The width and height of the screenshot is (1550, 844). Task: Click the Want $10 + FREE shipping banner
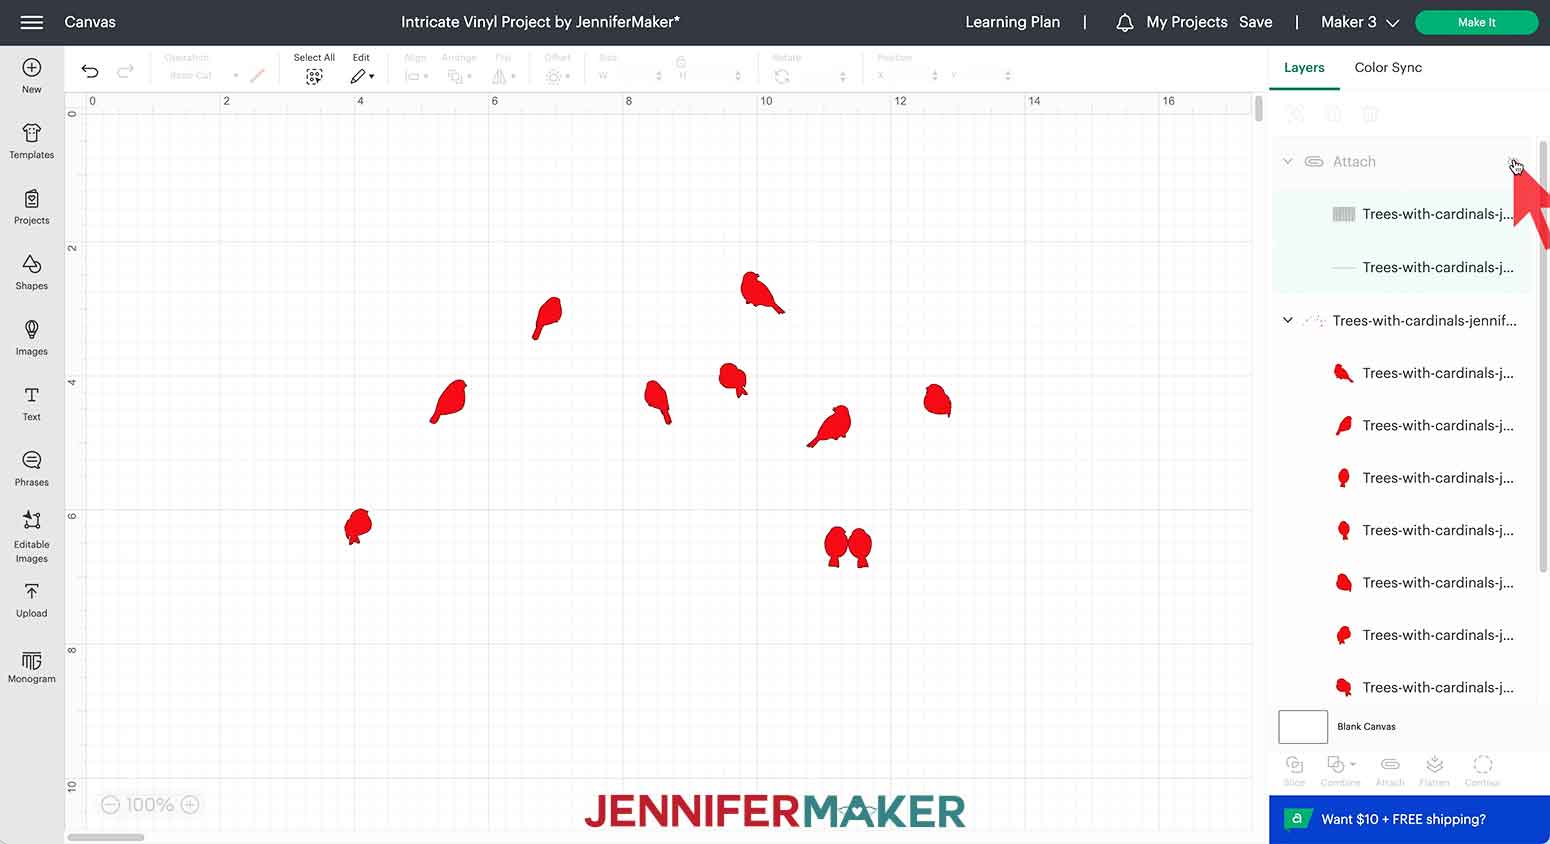pyautogui.click(x=1409, y=819)
